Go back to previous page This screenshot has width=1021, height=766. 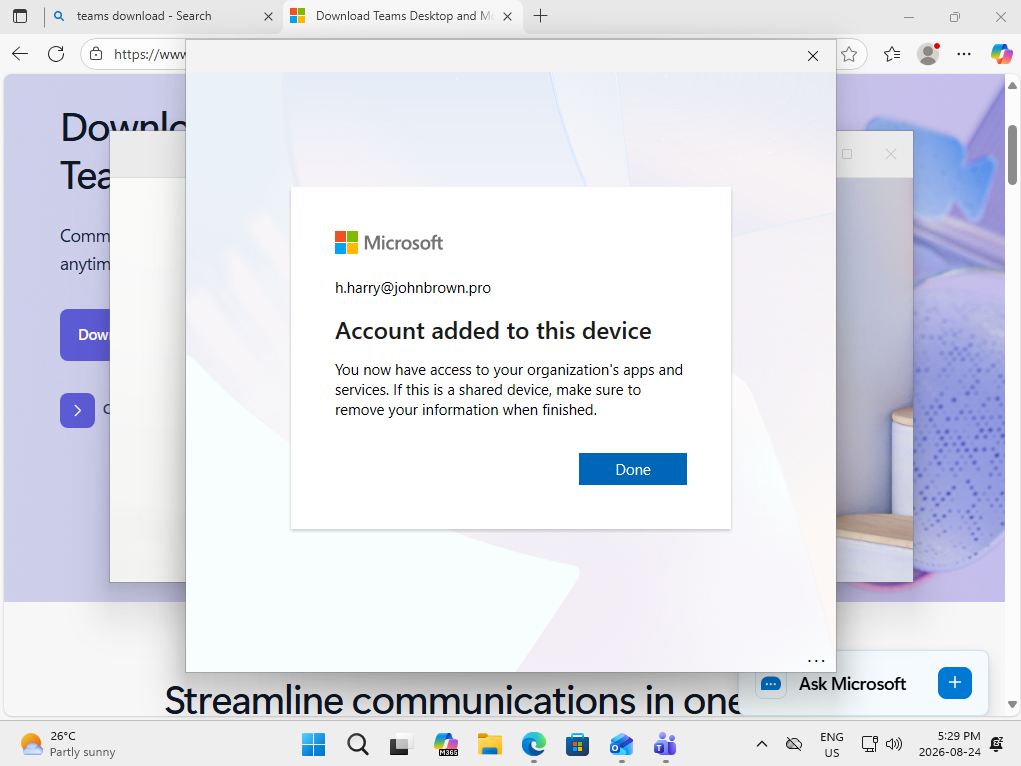[x=20, y=54]
